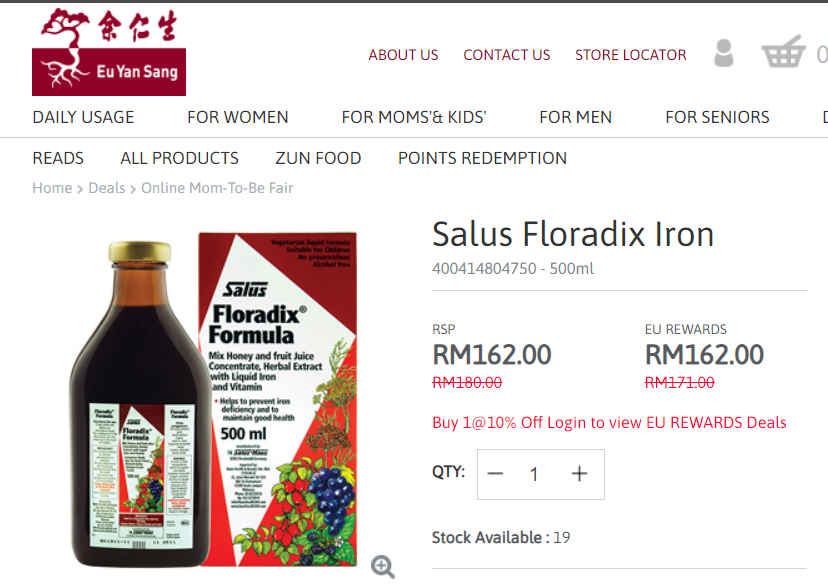This screenshot has height=586, width=828.
Task: Open the user account icon
Action: click(x=723, y=53)
